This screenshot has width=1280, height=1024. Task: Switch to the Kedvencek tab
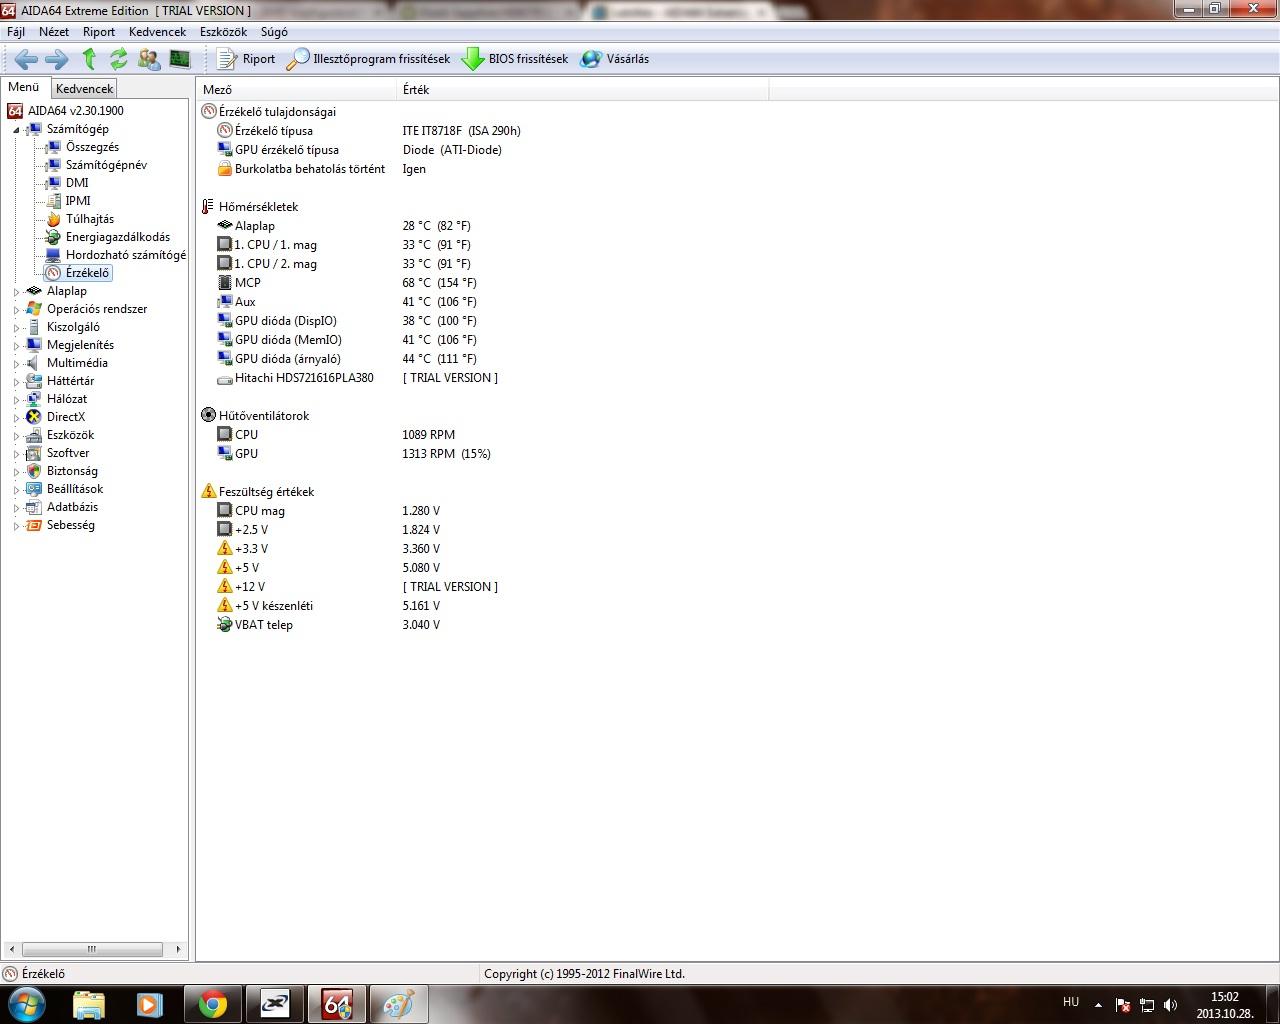click(85, 89)
